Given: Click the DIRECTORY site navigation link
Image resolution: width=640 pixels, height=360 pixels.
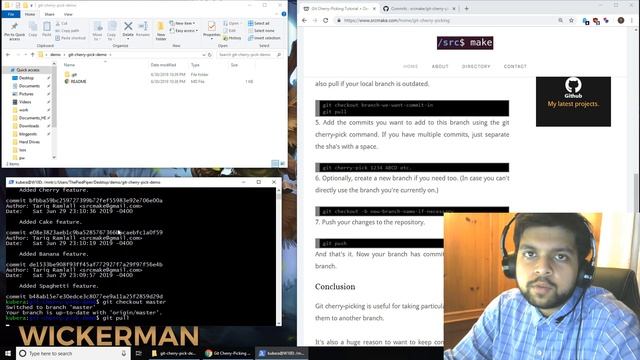Looking at the screenshot, I should click(476, 66).
